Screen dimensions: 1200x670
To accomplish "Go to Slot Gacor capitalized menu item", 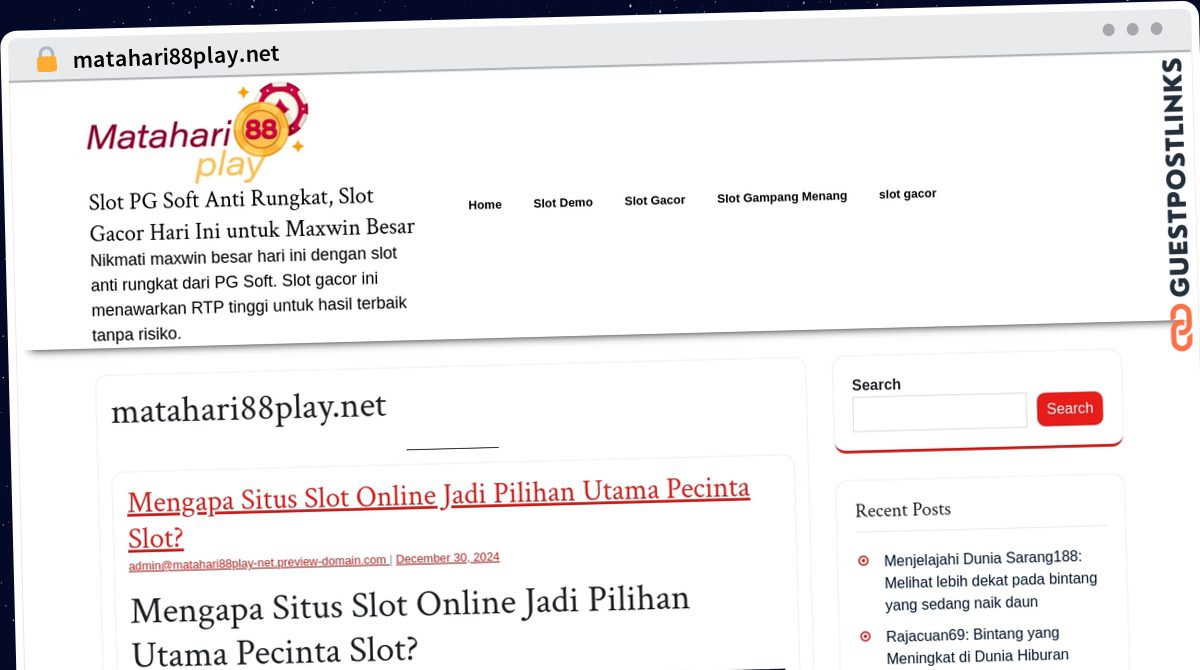I will tap(655, 200).
